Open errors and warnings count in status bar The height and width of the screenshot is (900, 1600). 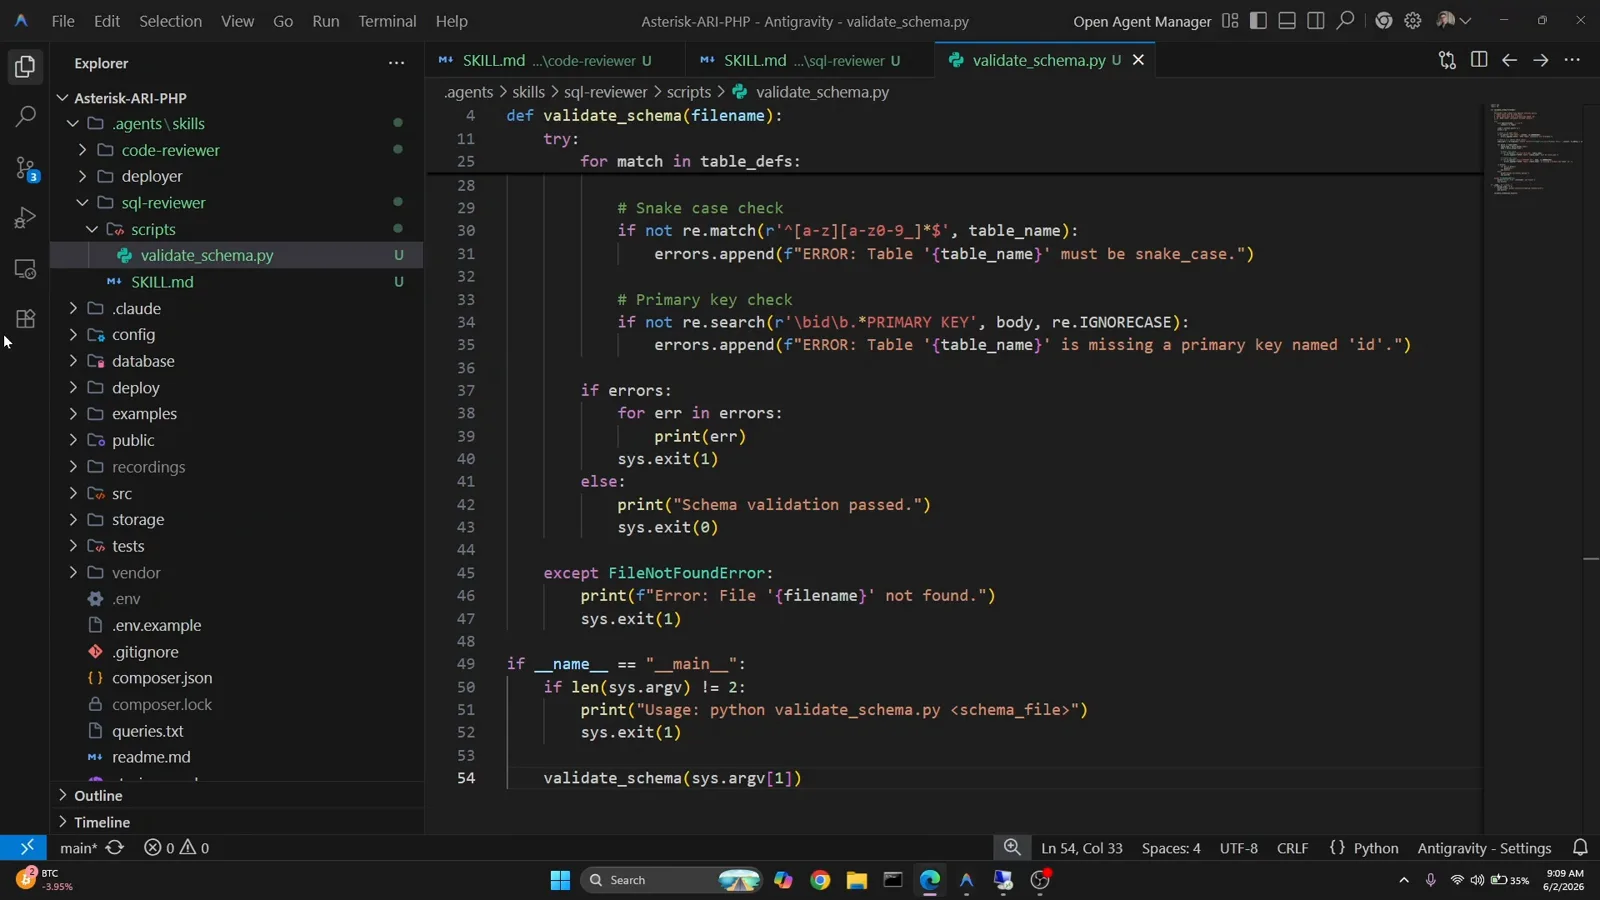coord(177,848)
